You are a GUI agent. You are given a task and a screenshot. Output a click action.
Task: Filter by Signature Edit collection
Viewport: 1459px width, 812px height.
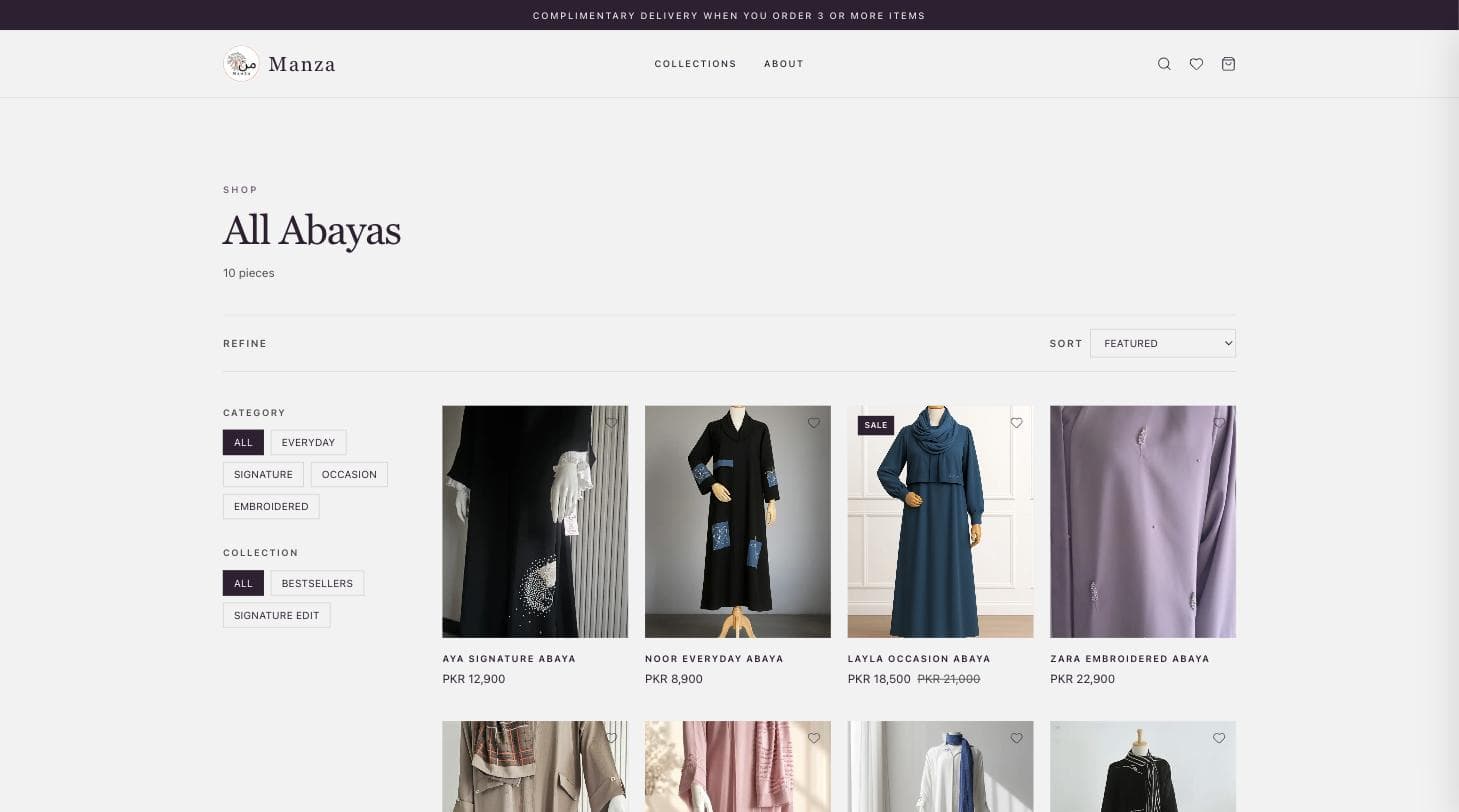(276, 615)
